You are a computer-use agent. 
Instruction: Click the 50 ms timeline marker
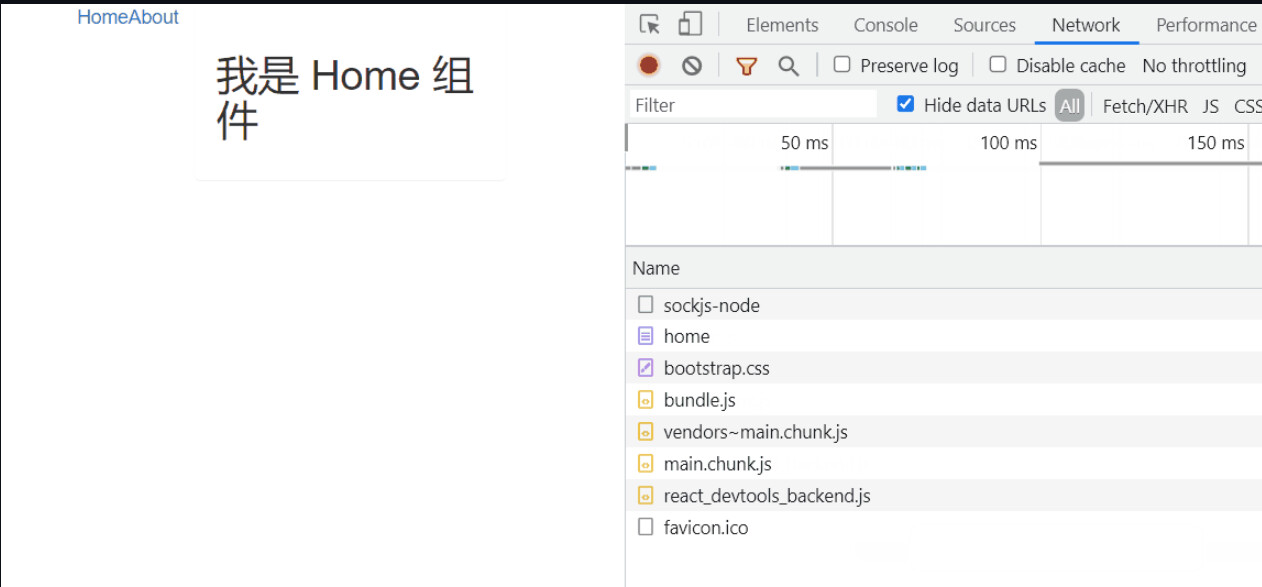(804, 143)
